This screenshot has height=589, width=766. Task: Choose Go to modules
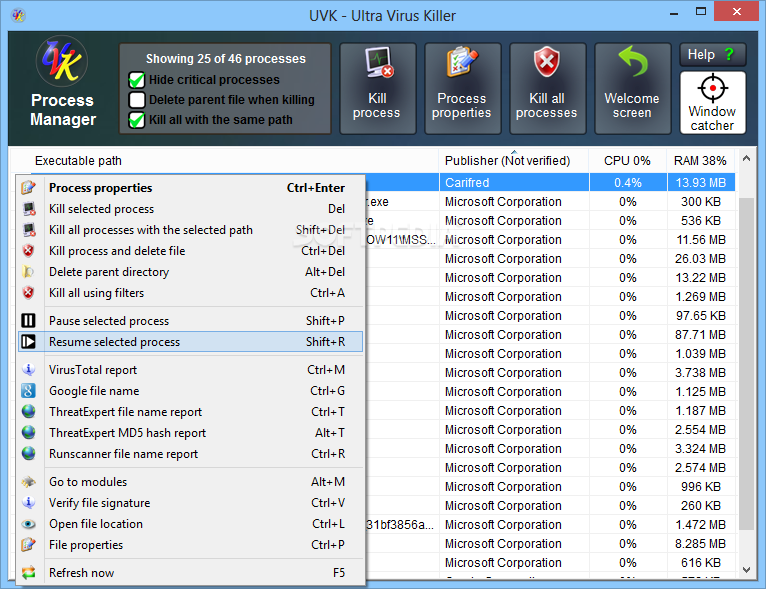[x=191, y=482]
